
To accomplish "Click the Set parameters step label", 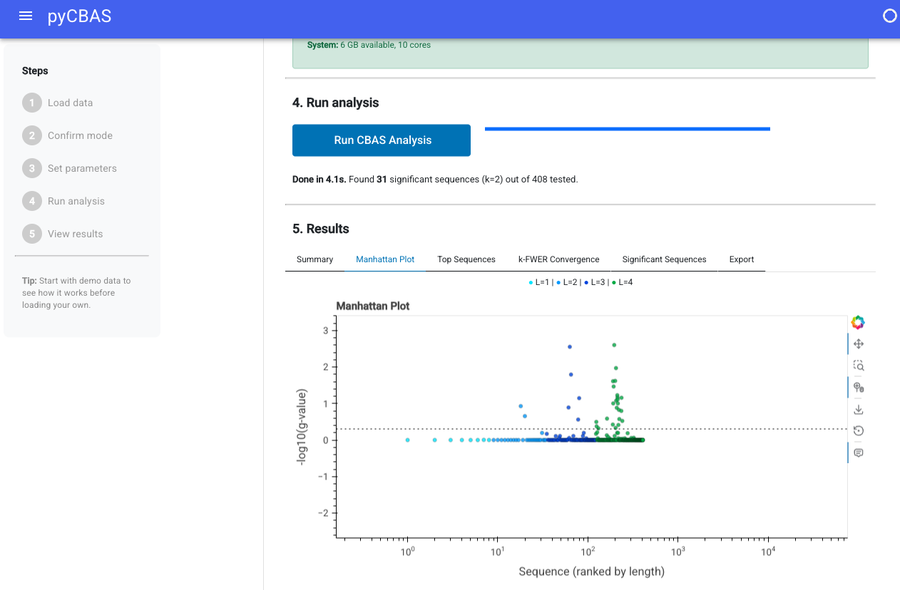I will coord(82,168).
